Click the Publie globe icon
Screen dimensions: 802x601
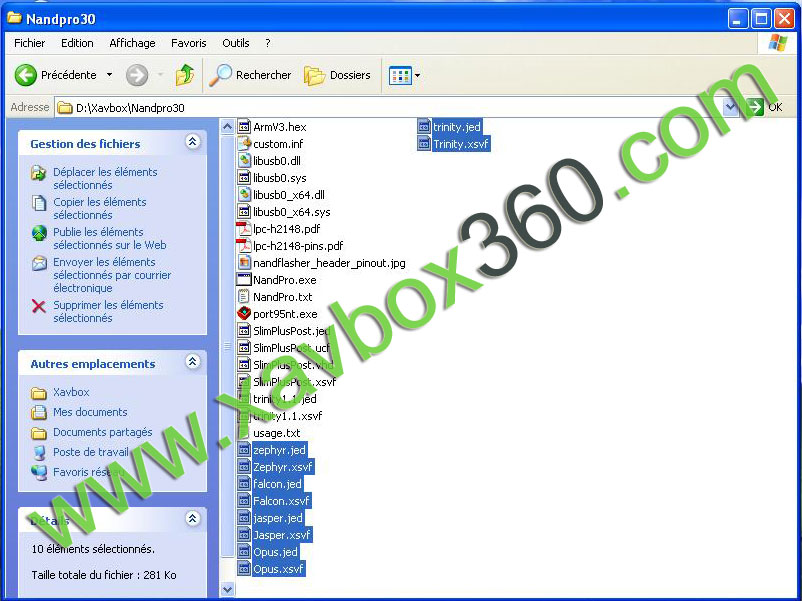[39, 233]
